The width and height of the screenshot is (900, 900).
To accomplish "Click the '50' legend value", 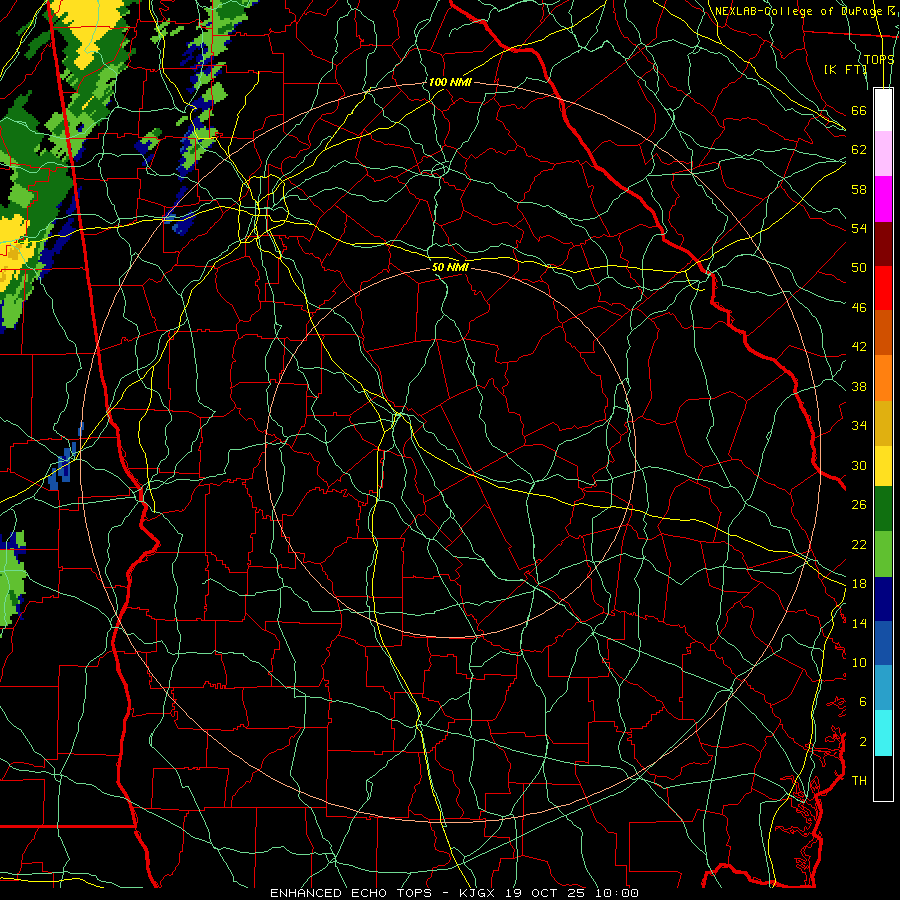I will click(859, 268).
